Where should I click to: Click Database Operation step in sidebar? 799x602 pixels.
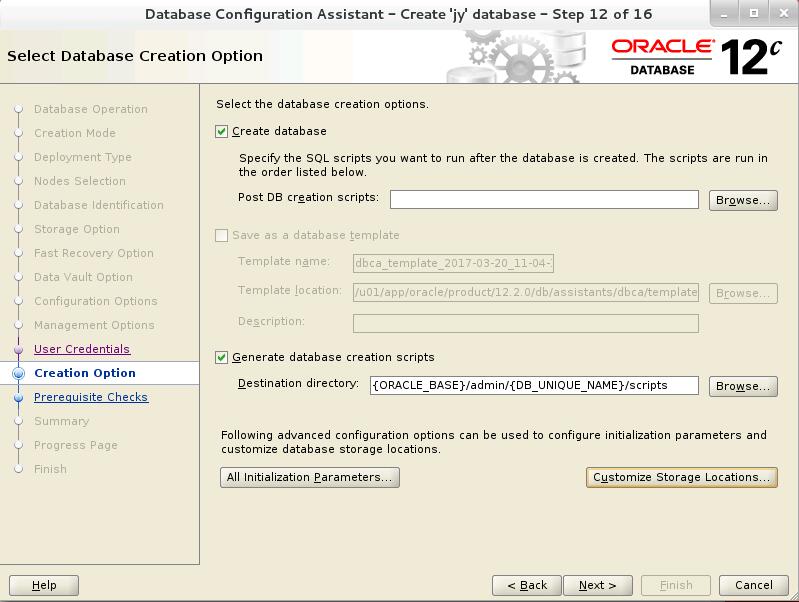click(91, 109)
